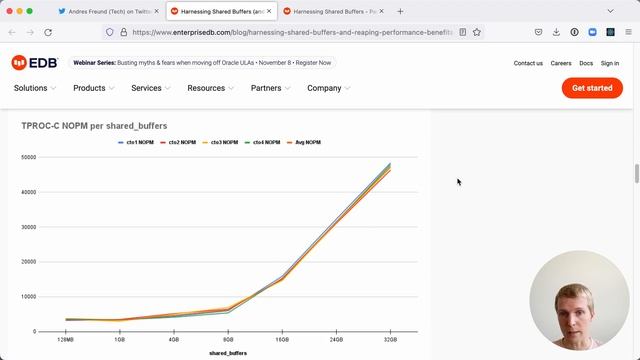Go forward with the browser forward arrow
640x360 pixels.
coord(30,32)
